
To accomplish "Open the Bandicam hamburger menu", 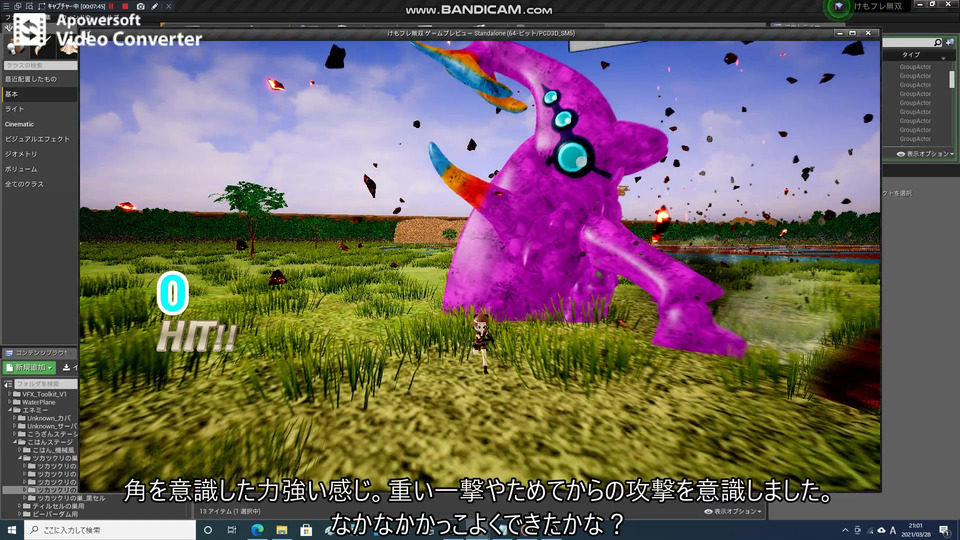I will [x=6, y=6].
